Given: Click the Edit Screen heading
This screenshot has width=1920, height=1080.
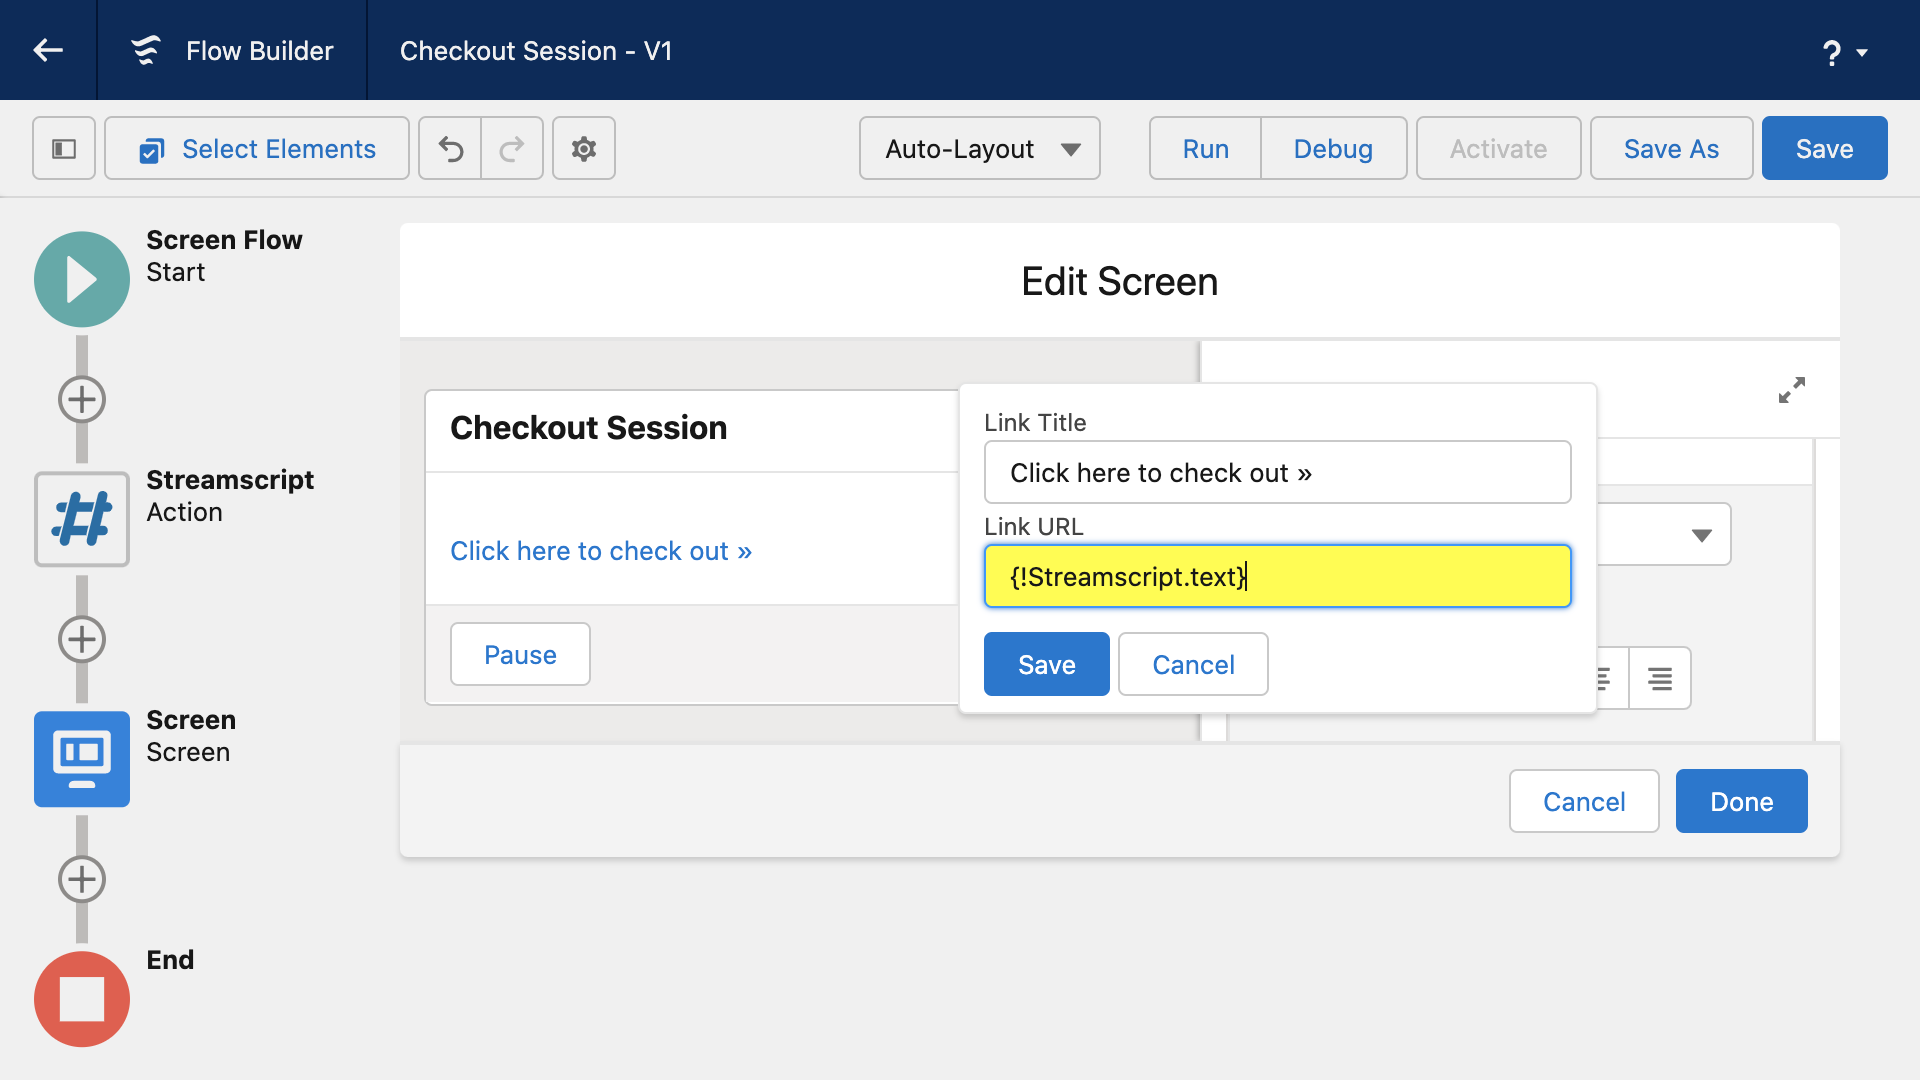Looking at the screenshot, I should pyautogui.click(x=1119, y=282).
